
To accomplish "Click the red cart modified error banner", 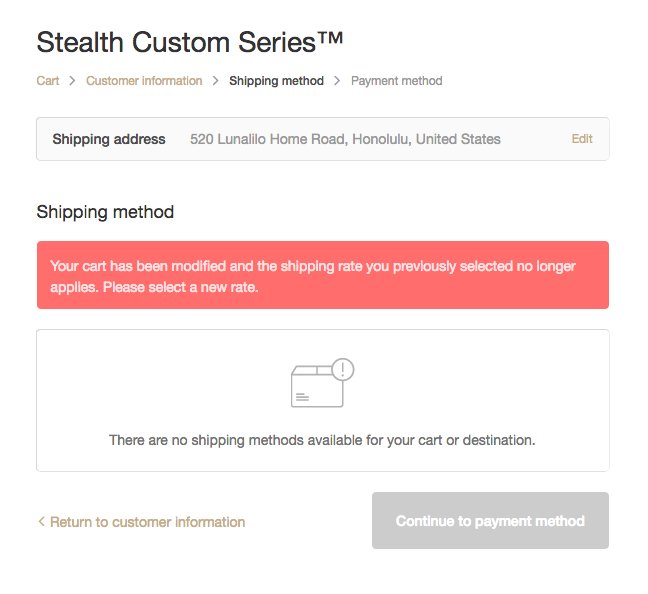I will click(323, 275).
